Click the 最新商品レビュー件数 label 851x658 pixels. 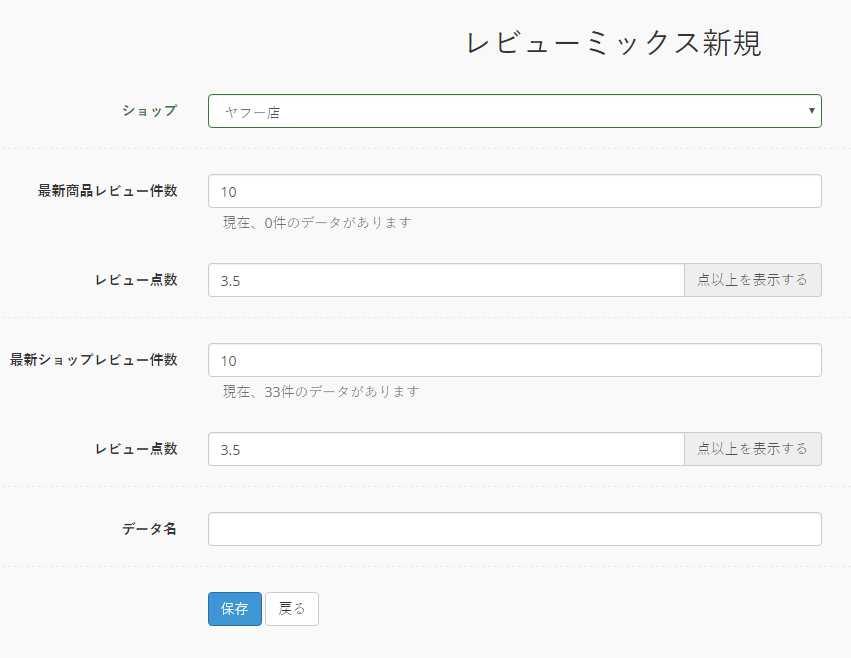107,191
